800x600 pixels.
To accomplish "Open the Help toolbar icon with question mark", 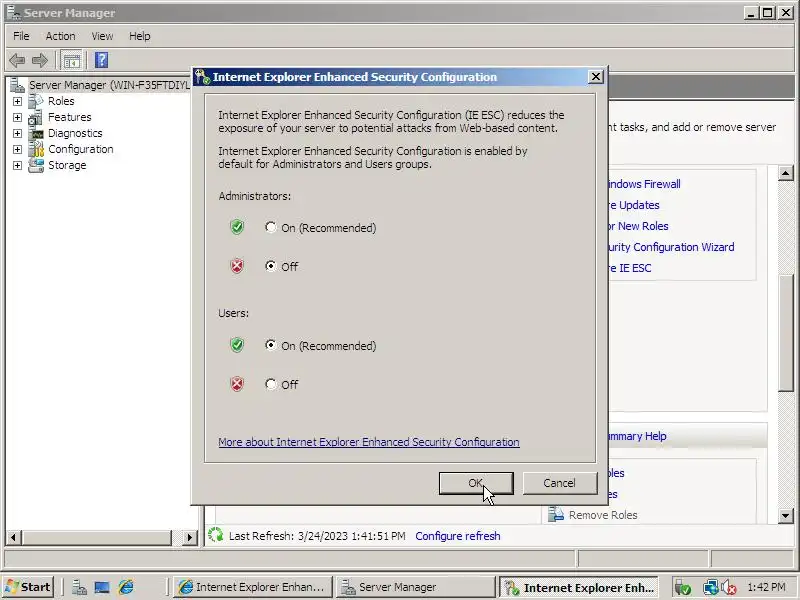I will (101, 60).
